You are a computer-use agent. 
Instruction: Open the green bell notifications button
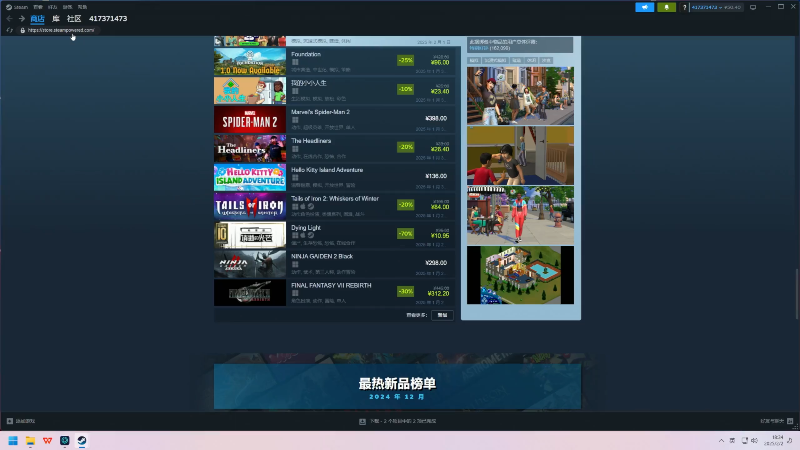(x=666, y=7)
